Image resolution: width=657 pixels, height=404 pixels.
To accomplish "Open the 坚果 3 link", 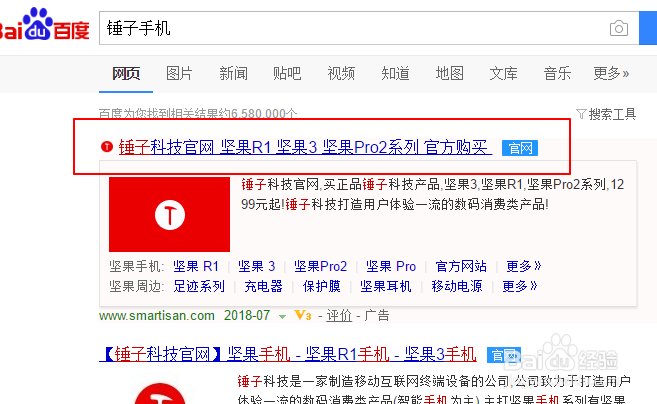I will [x=256, y=267].
